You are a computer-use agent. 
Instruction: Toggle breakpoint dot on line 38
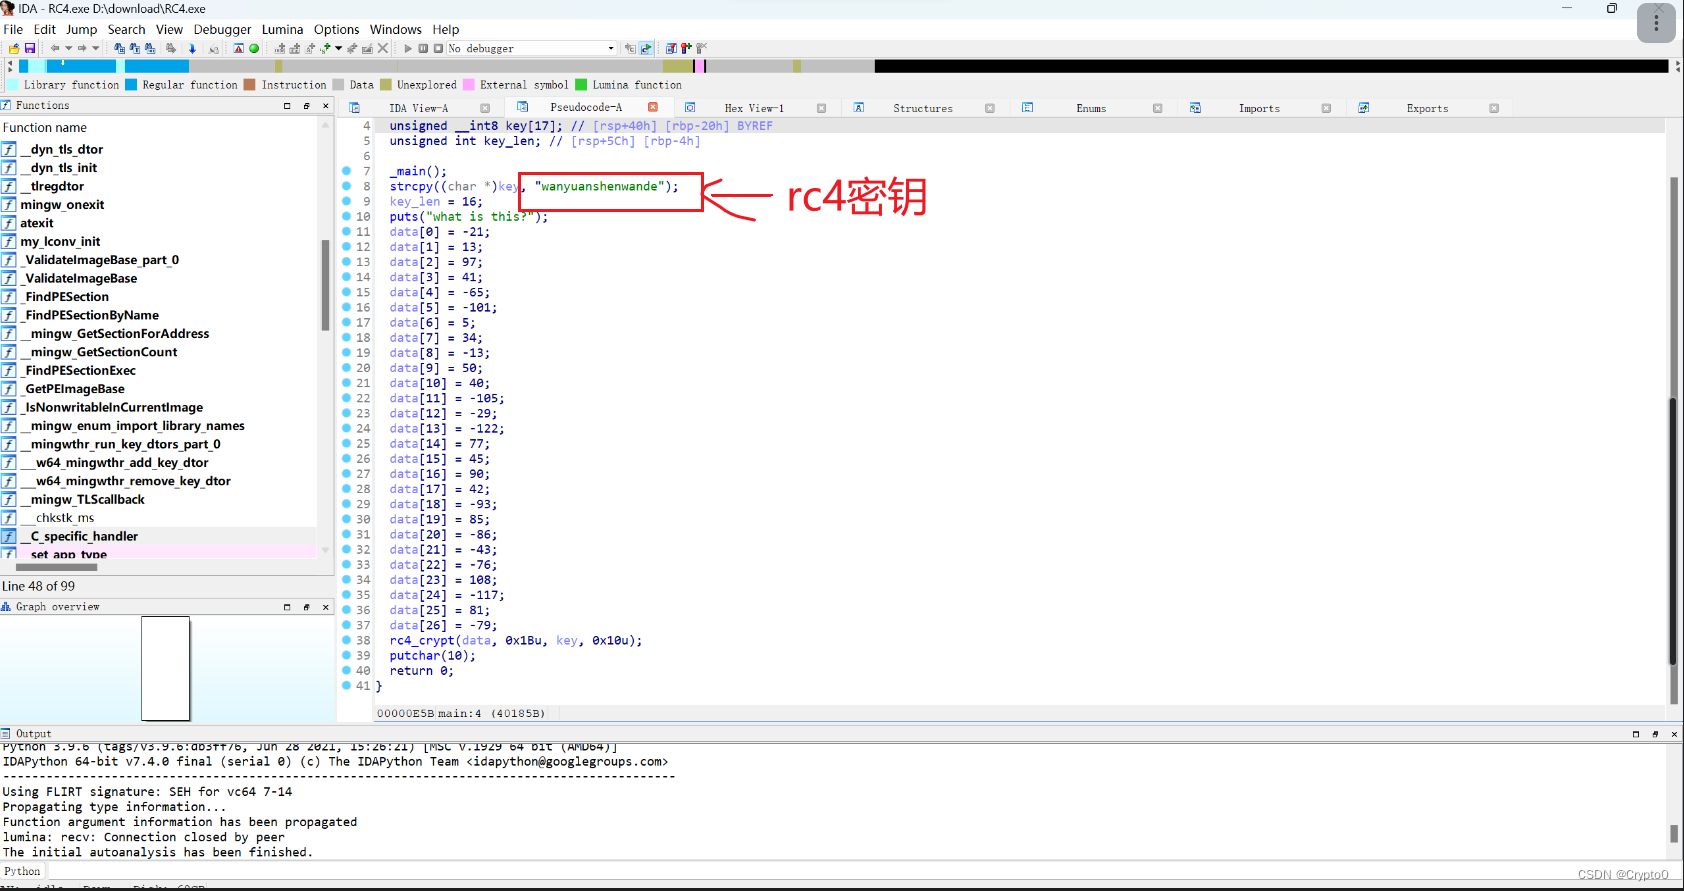pos(347,640)
